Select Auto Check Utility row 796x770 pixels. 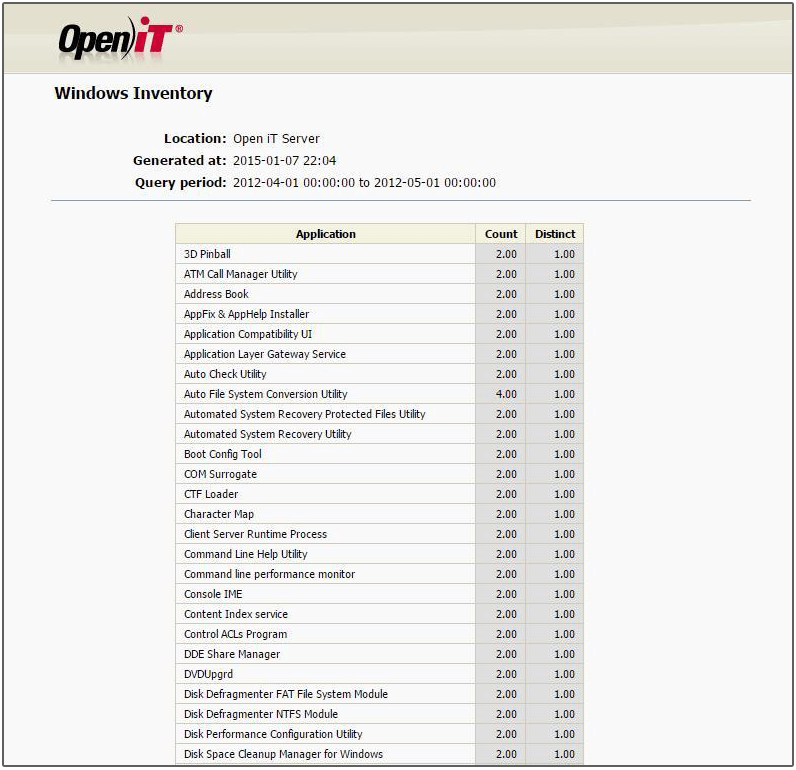click(x=380, y=374)
